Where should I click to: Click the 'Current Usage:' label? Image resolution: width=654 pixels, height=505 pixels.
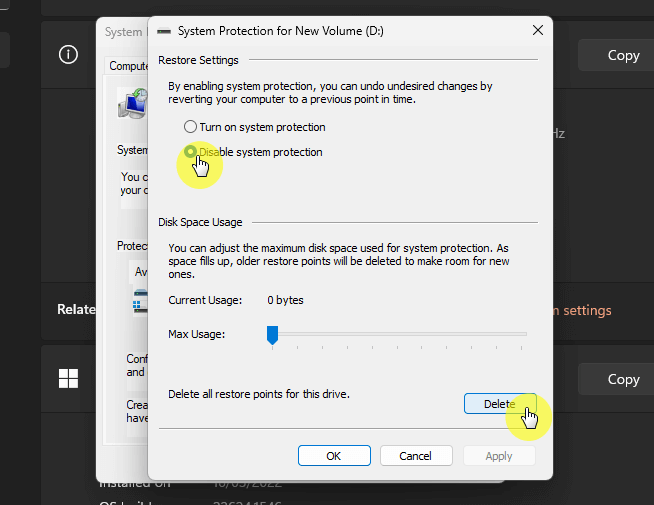click(205, 300)
